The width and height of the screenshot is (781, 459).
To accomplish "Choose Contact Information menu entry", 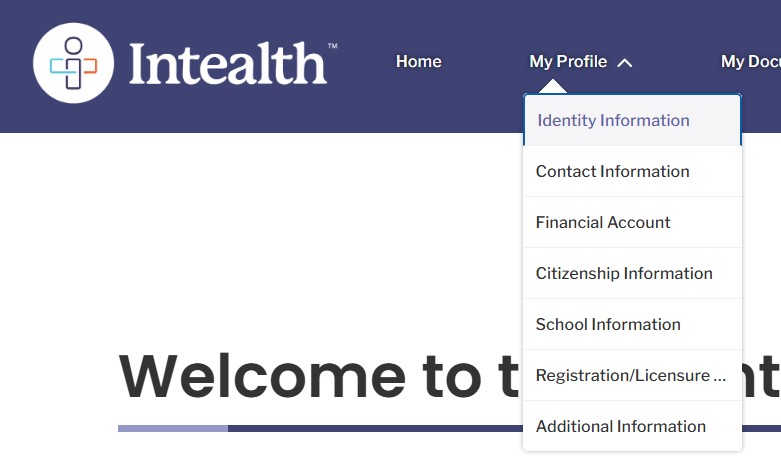I will 632,171.
